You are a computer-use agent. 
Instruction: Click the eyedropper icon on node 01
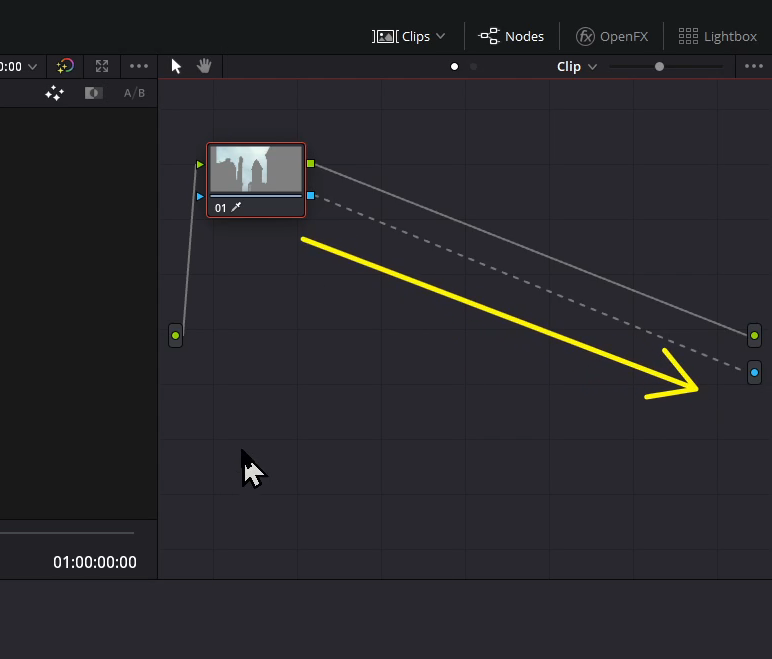[237, 208]
